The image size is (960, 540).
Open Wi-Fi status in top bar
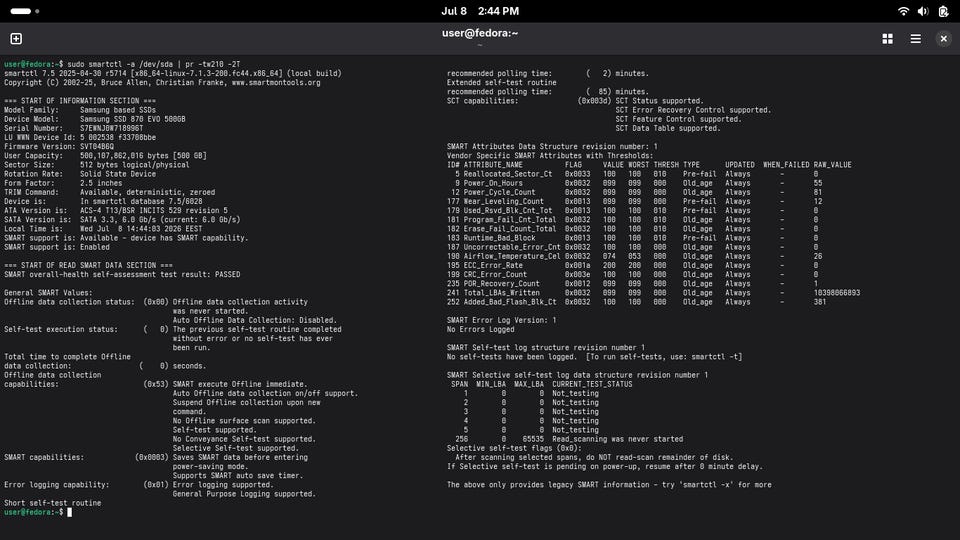[x=903, y=11]
